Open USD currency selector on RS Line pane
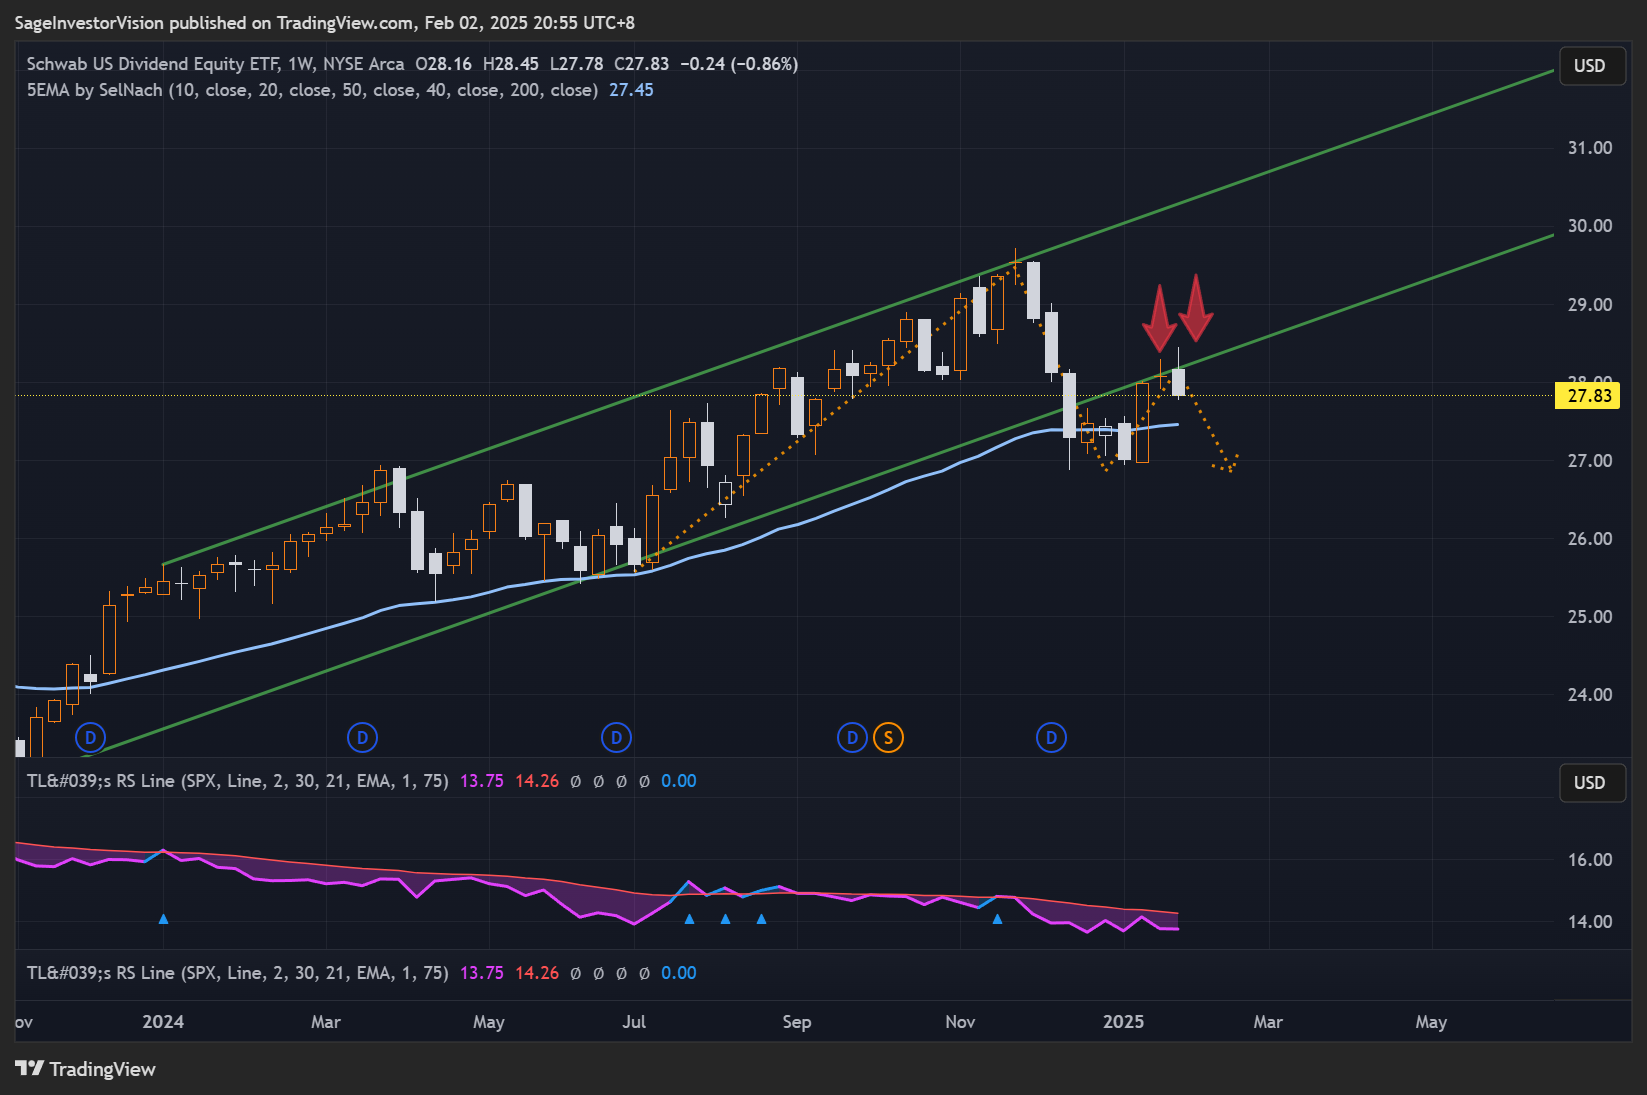This screenshot has height=1095, width=1647. tap(1590, 783)
